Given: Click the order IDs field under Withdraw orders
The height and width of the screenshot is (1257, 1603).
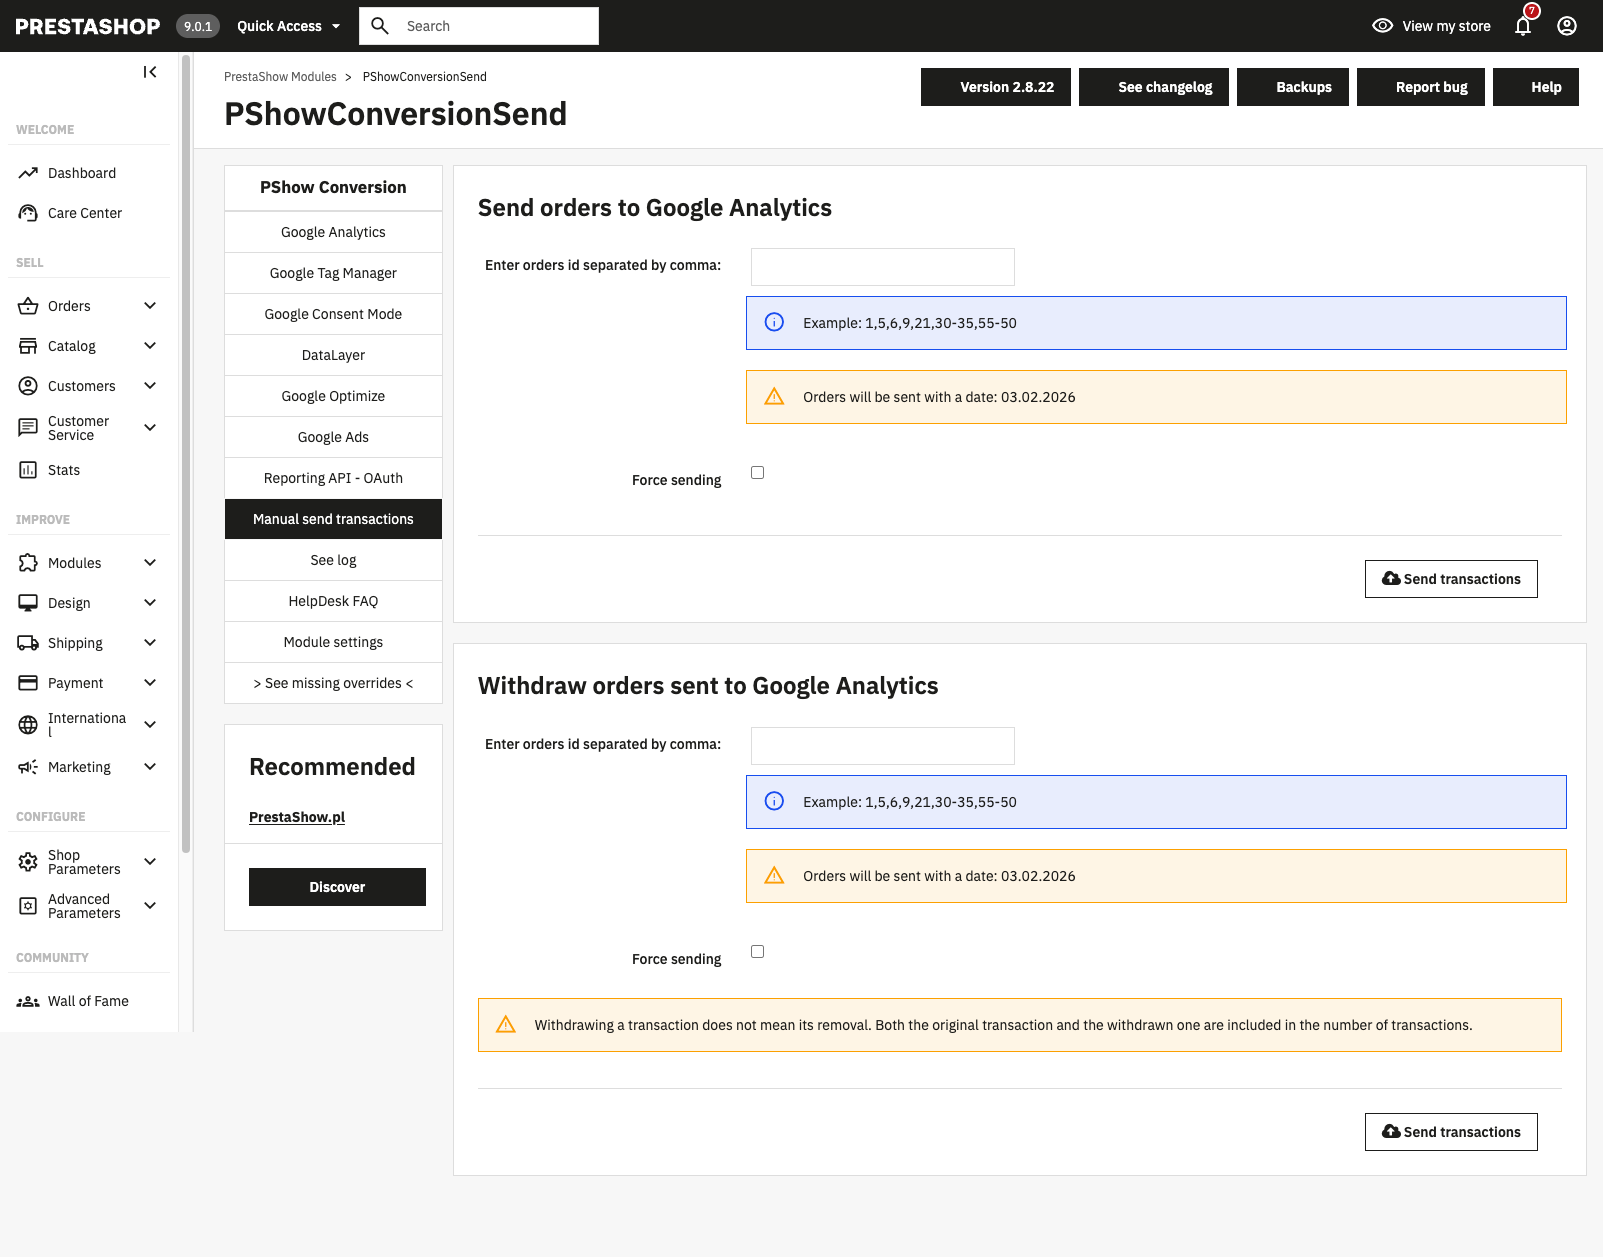Looking at the screenshot, I should pyautogui.click(x=882, y=746).
